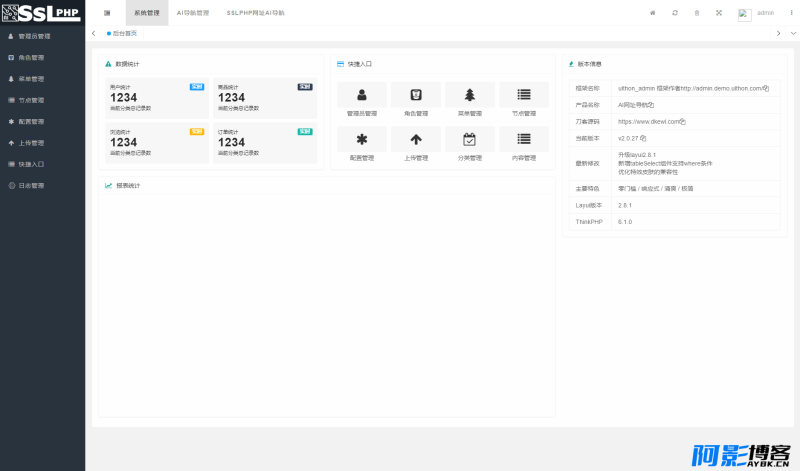The width and height of the screenshot is (800, 471).
Task: Open the 上传管理 arrow icon shortcut
Action: coord(416,139)
